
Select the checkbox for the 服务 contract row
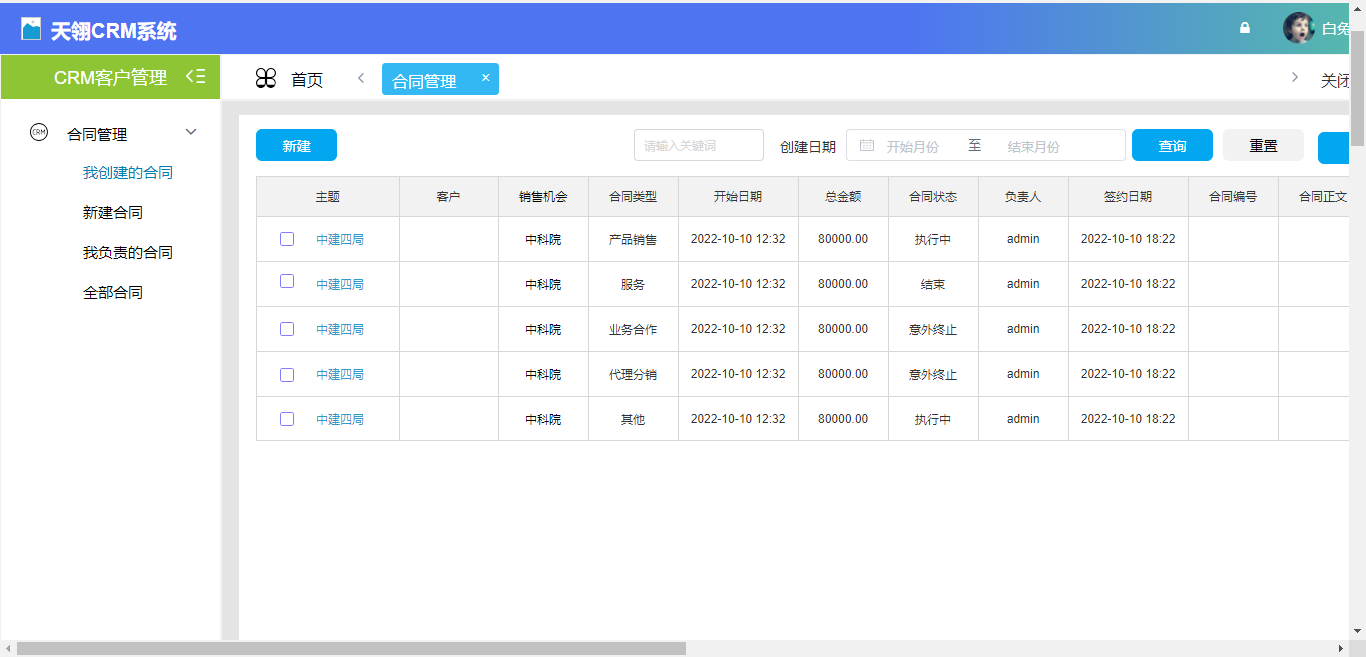pos(287,282)
